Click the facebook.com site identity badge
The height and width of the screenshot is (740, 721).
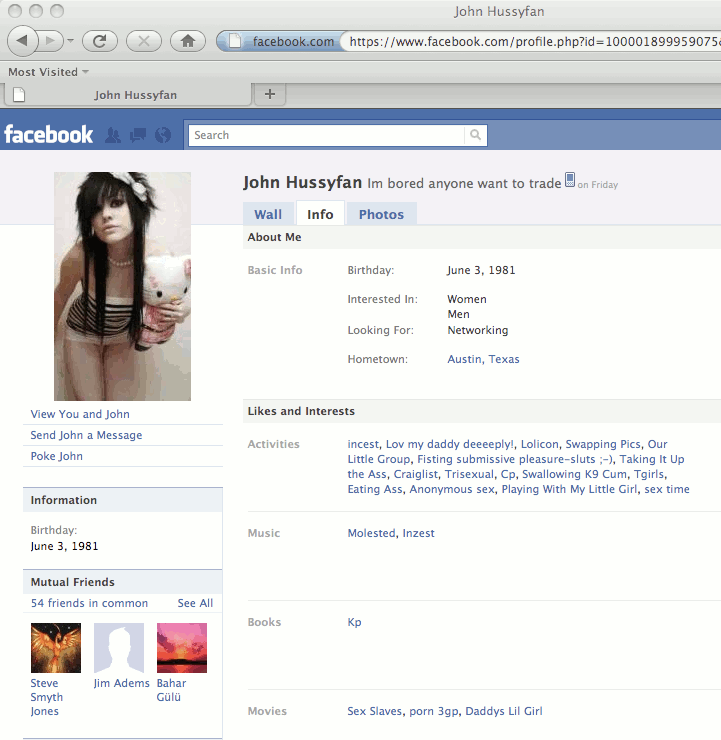coord(282,42)
